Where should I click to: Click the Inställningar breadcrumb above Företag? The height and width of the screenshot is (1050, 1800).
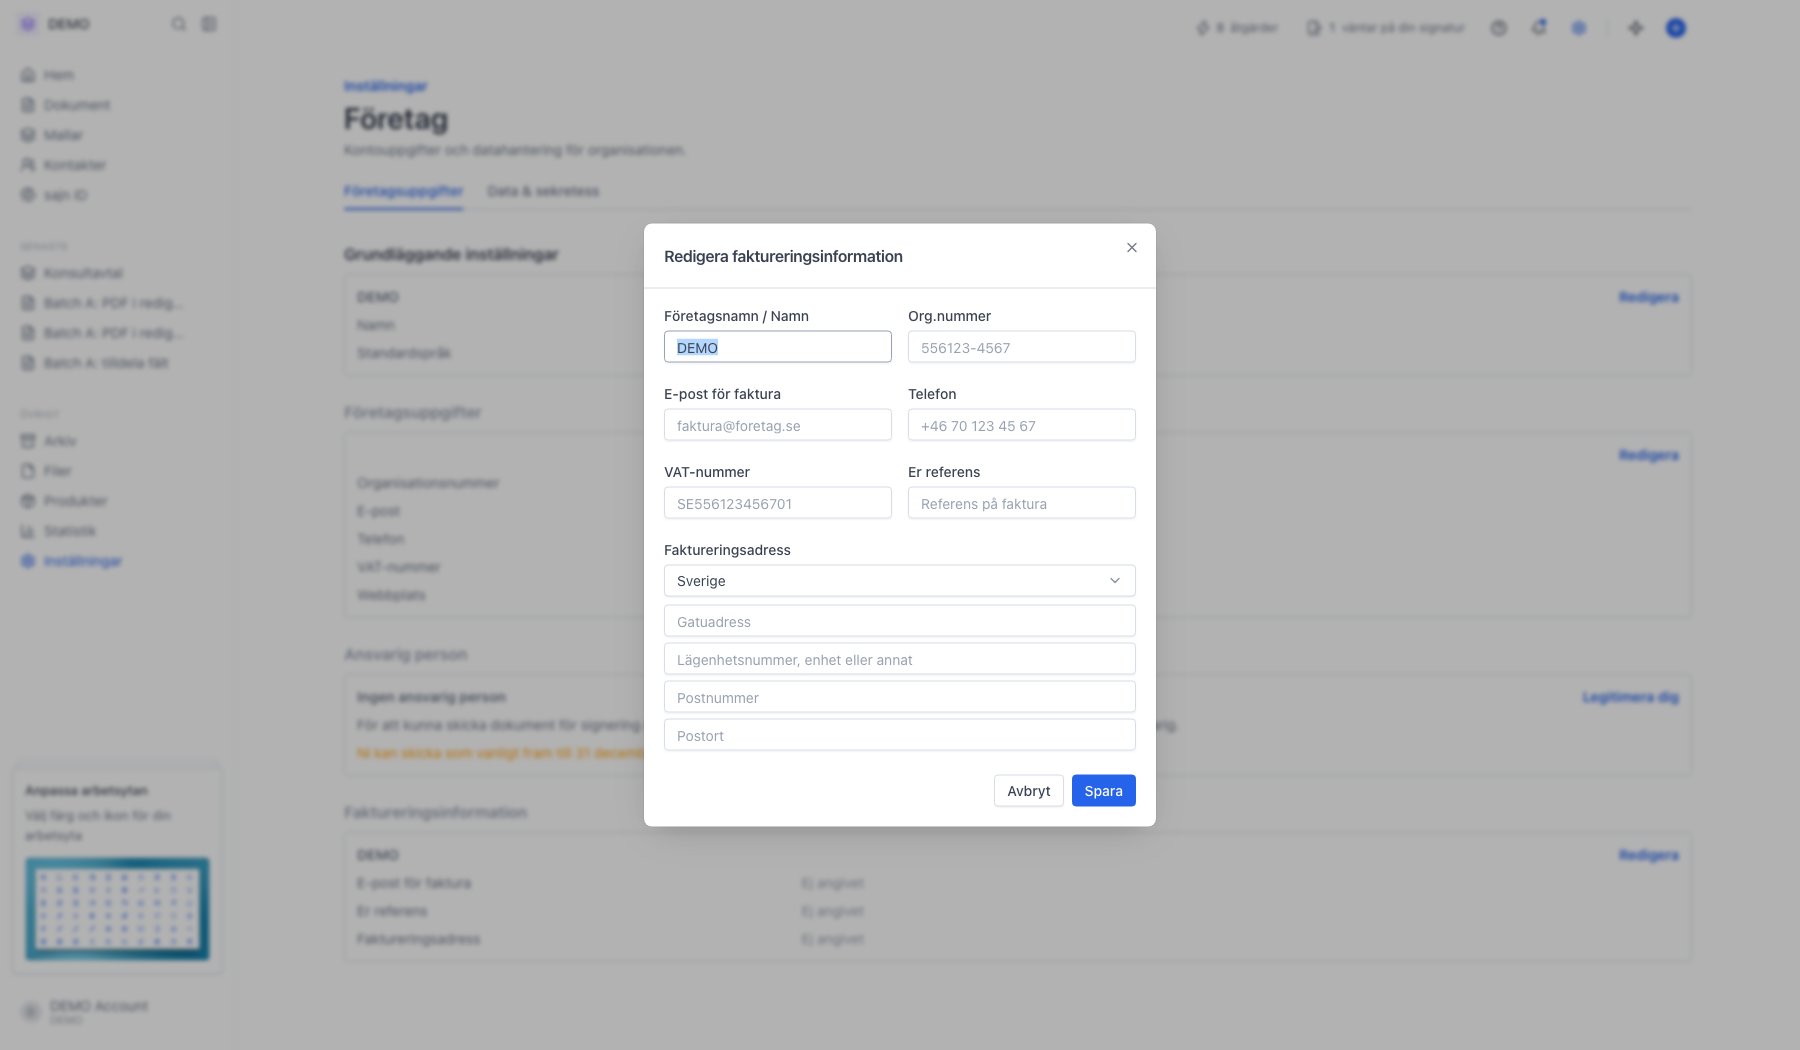(385, 86)
